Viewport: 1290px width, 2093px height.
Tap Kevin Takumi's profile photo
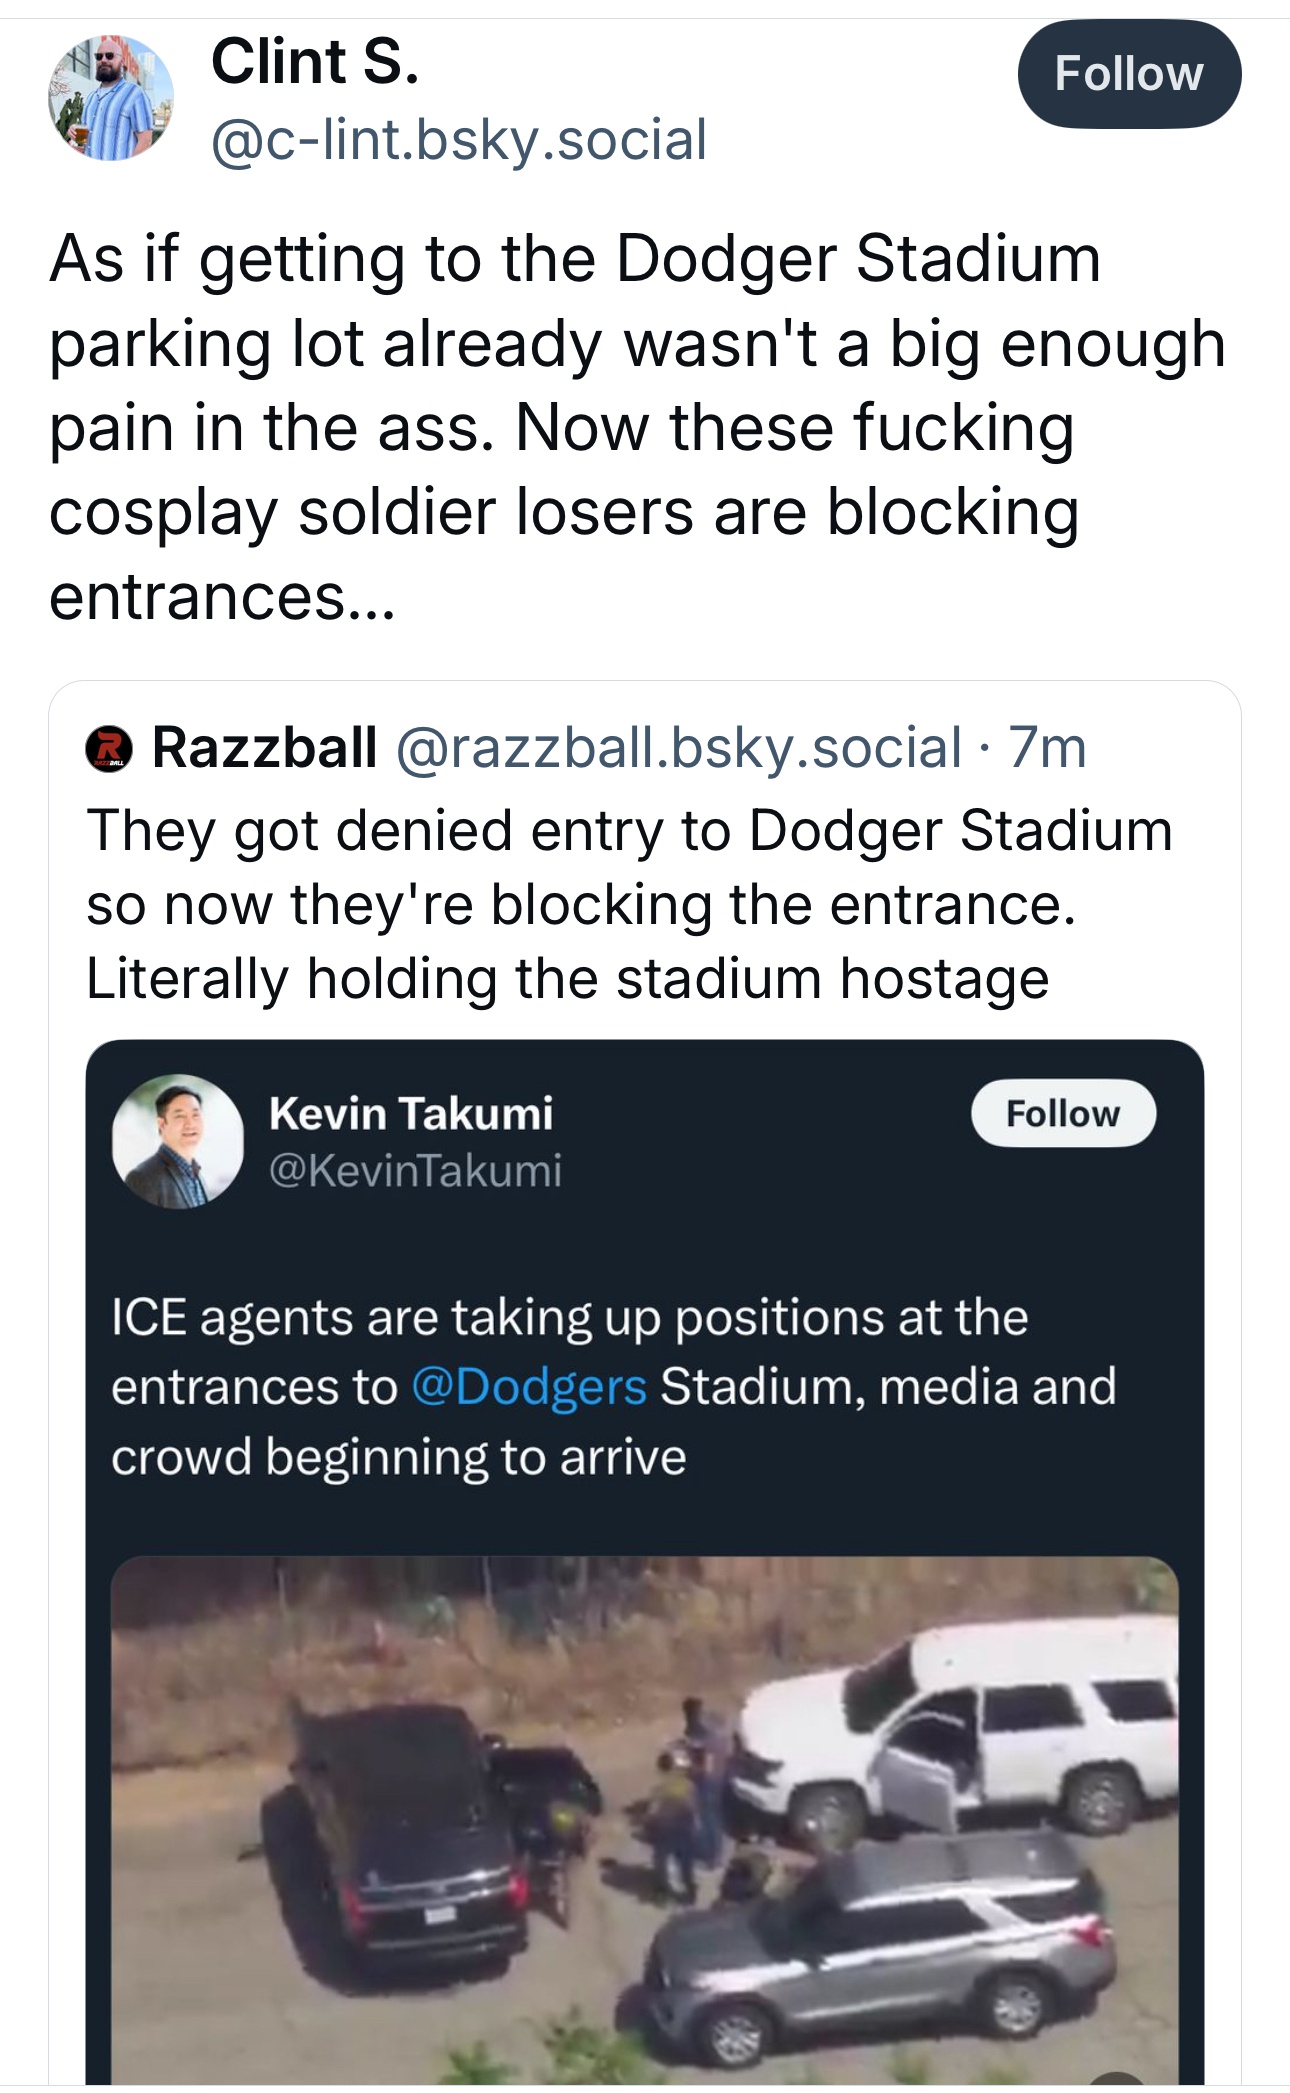click(177, 1141)
